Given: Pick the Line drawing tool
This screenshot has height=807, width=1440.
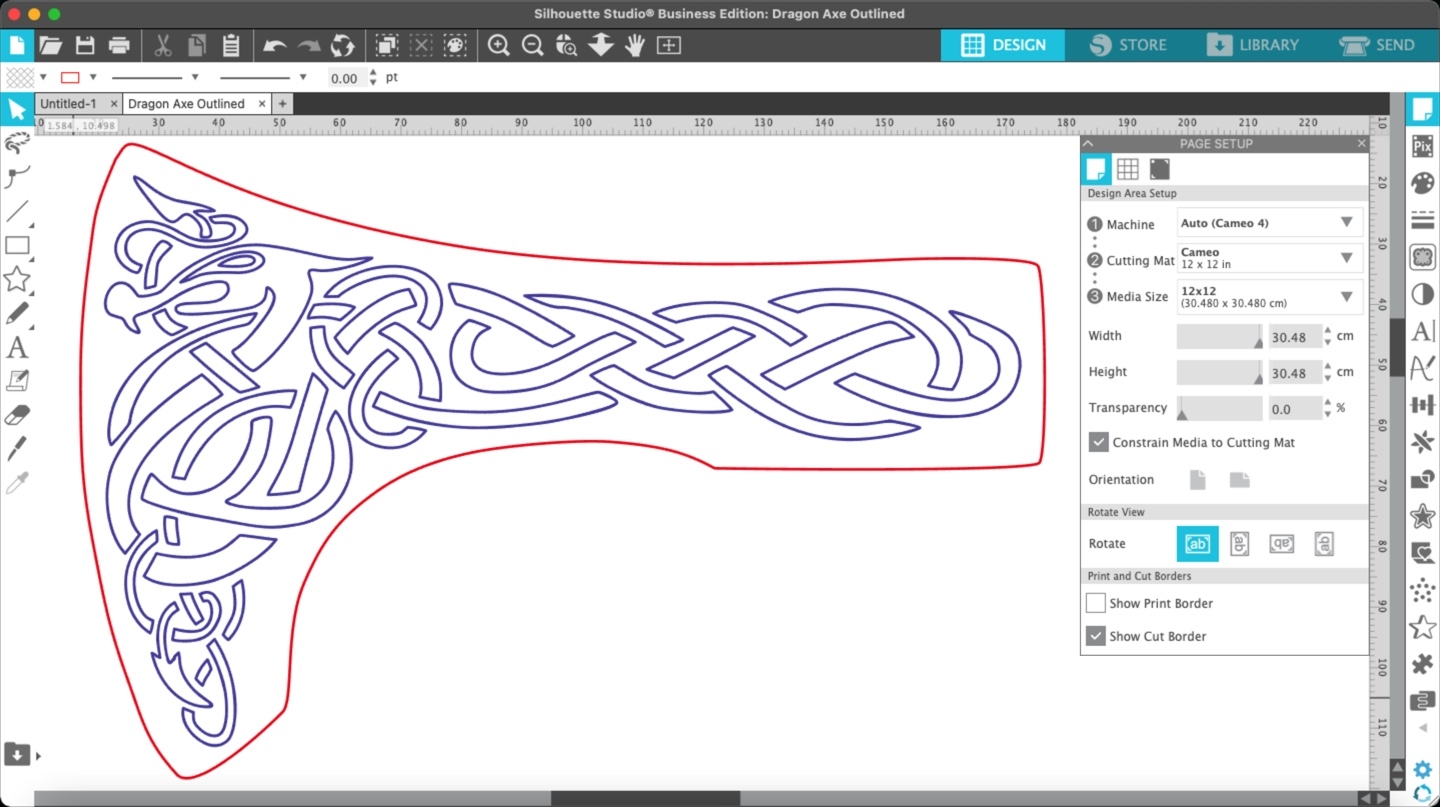Looking at the screenshot, I should point(17,211).
